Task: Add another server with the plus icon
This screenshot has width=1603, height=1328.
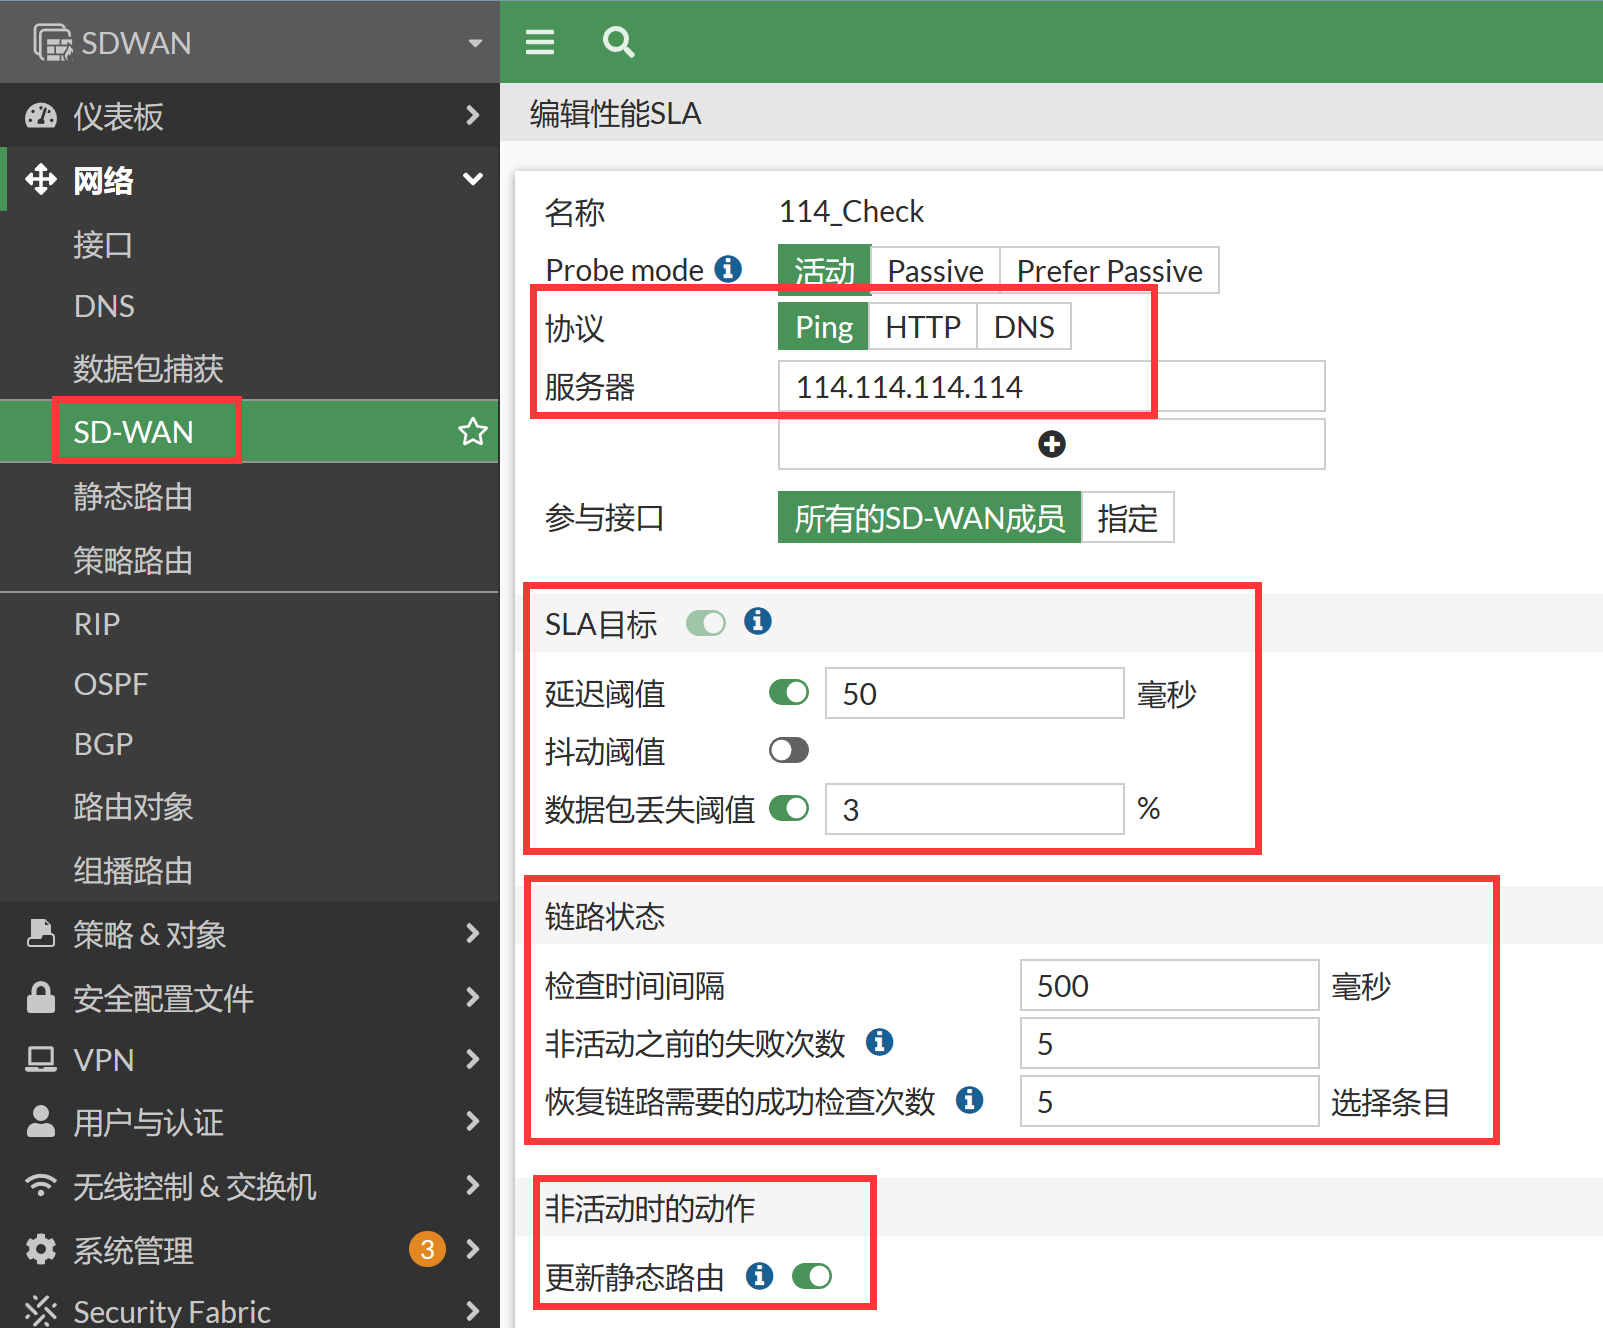Action: point(1051,444)
